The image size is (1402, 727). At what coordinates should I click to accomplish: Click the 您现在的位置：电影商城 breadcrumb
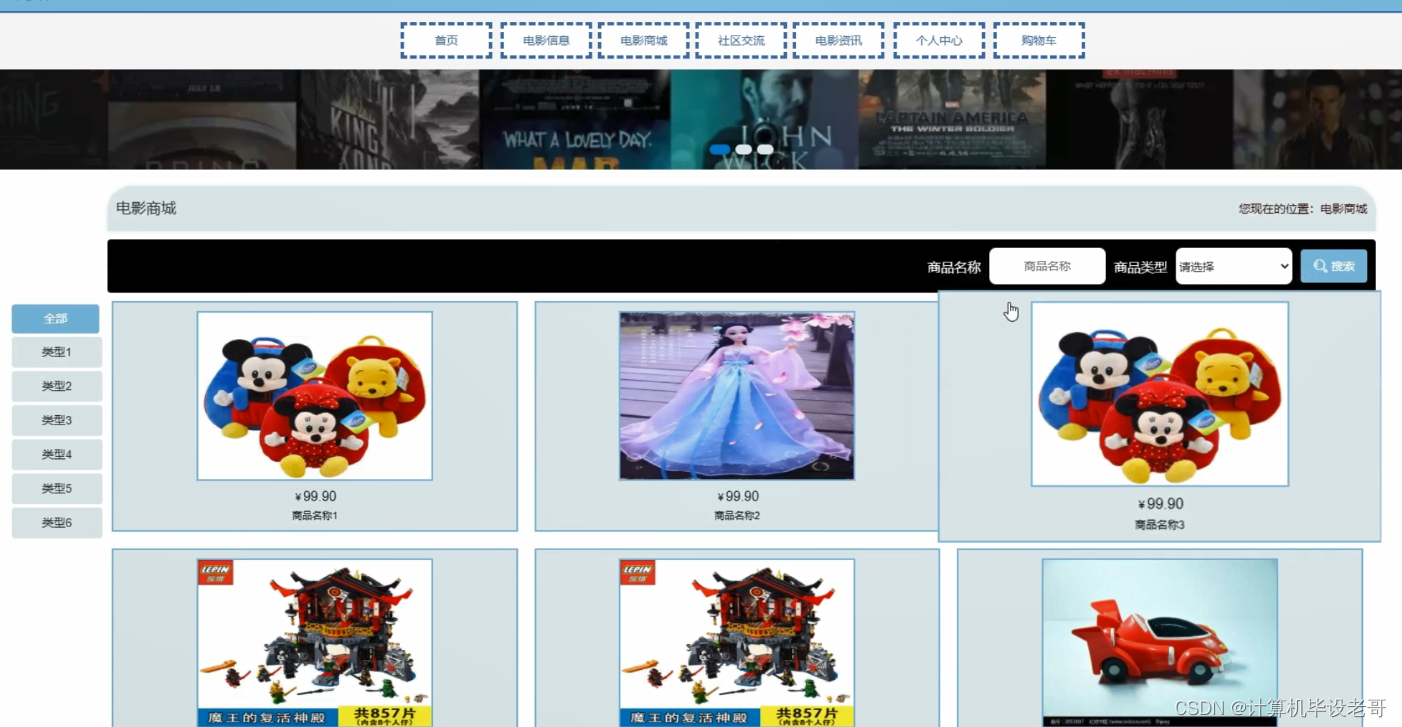click(x=1303, y=209)
